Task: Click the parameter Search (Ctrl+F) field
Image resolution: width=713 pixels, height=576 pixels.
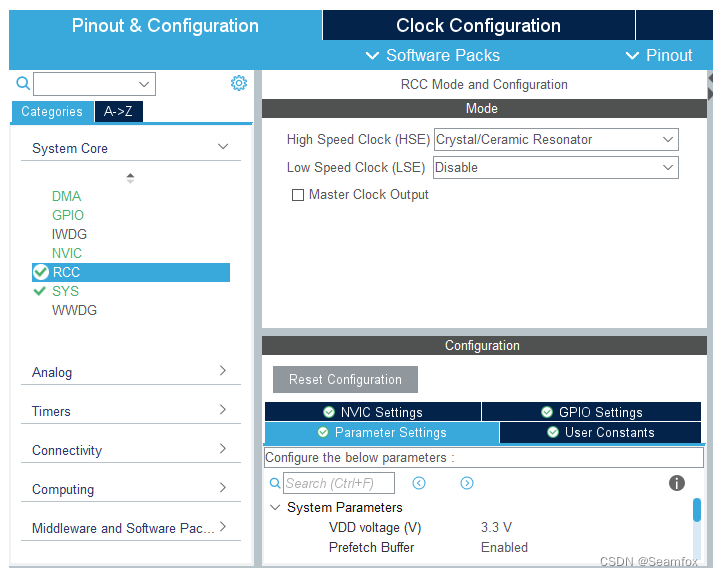Action: (339, 483)
